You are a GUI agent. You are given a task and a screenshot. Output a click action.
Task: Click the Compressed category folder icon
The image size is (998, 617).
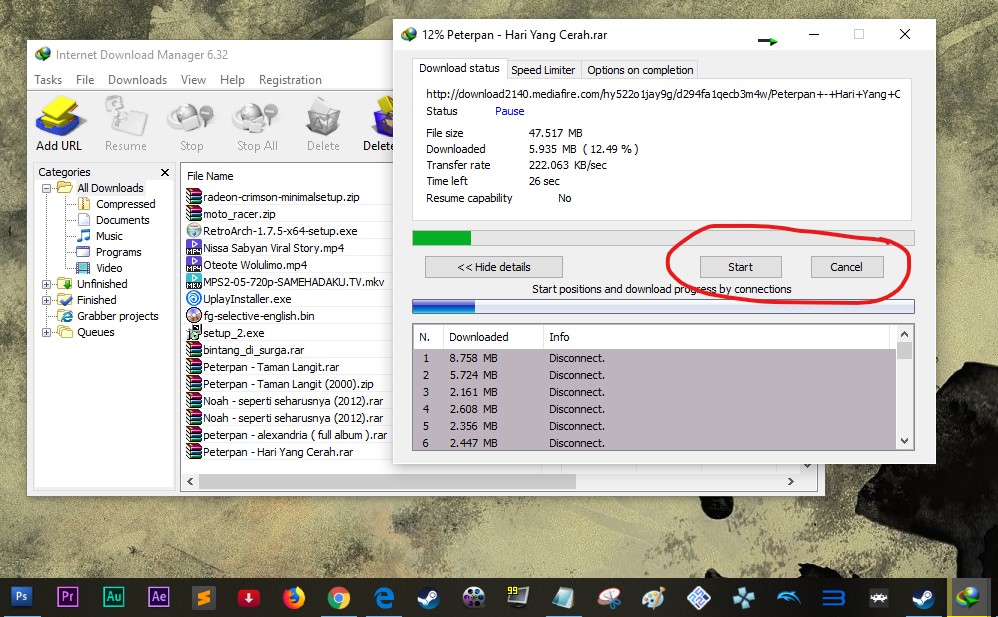pos(84,204)
